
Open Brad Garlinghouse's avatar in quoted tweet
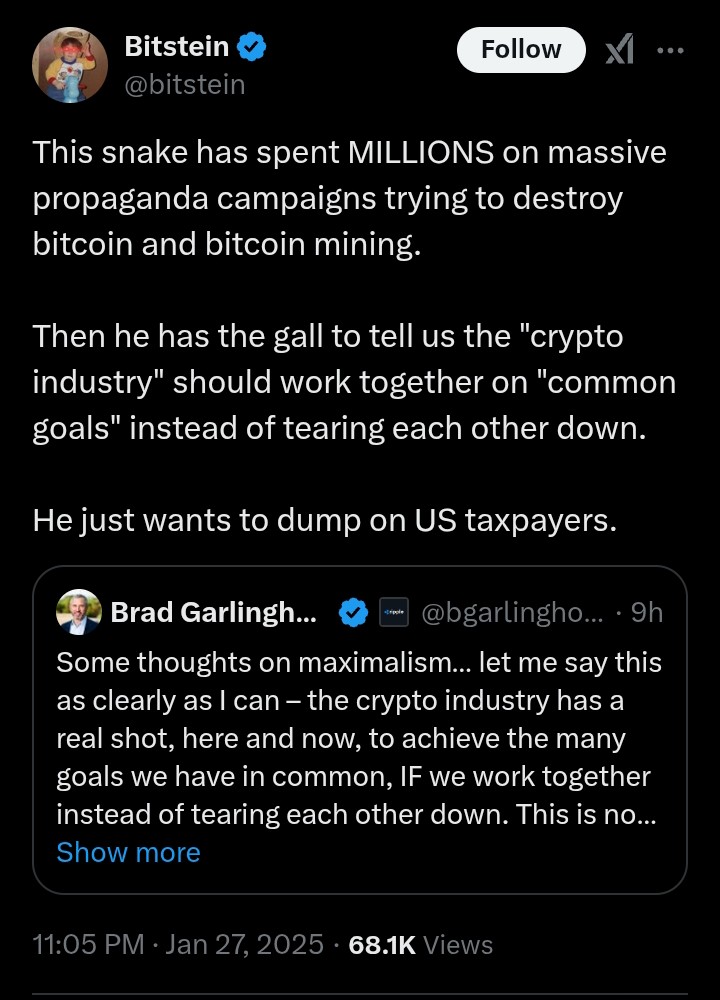[x=78, y=612]
